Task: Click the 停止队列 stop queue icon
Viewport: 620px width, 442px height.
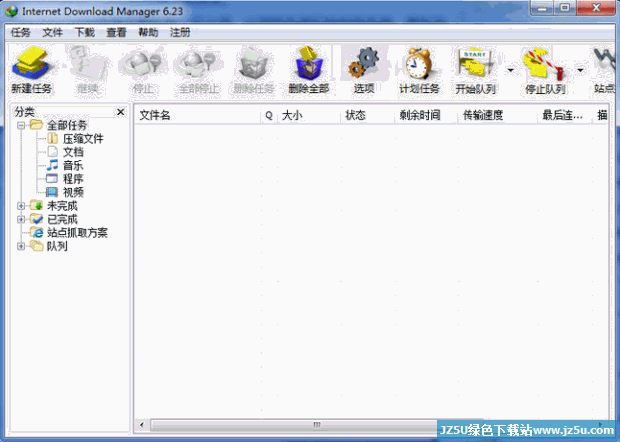Action: (545, 70)
